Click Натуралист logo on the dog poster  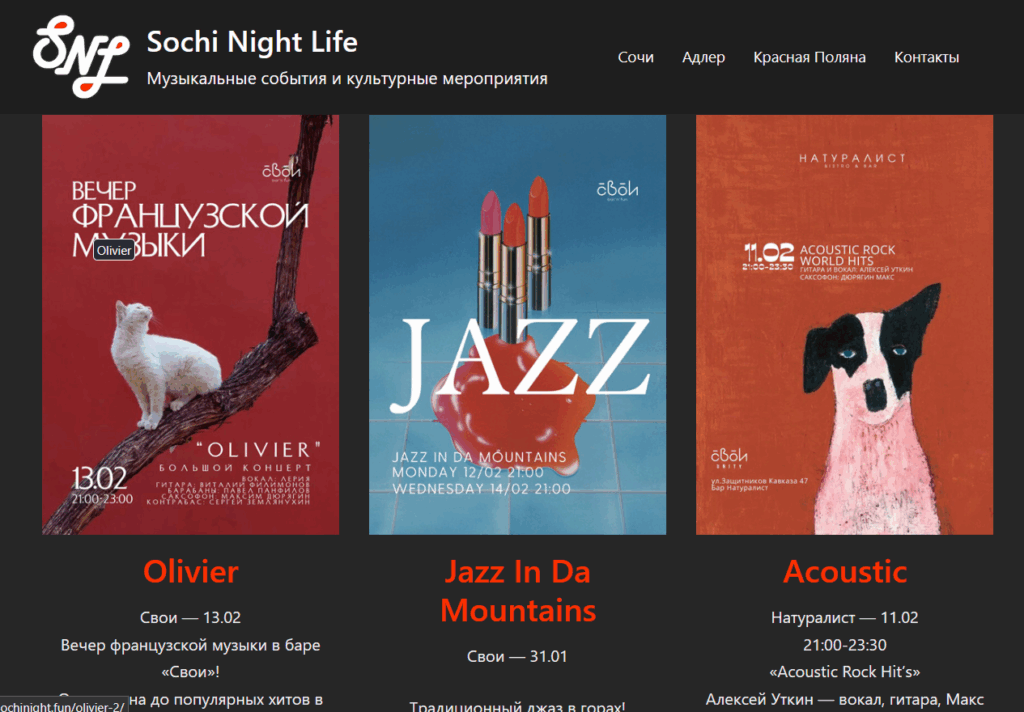(852, 160)
